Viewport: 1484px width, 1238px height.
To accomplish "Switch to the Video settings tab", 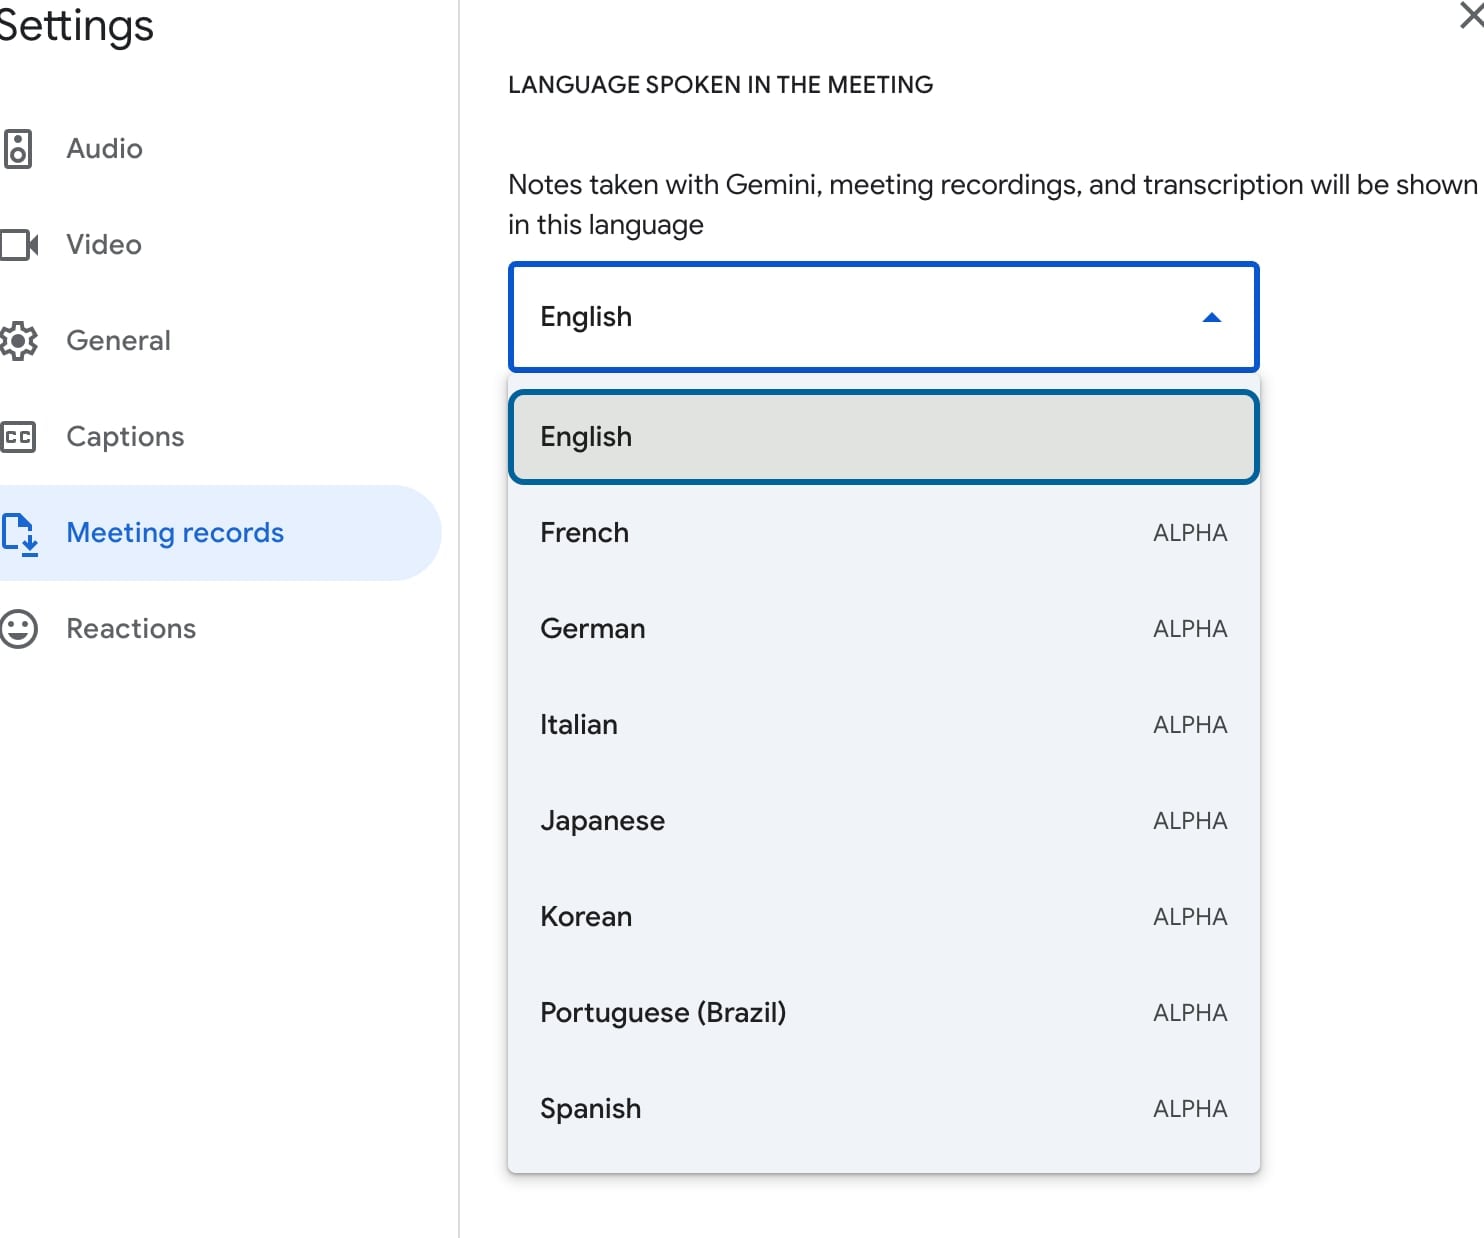I will (220, 245).
